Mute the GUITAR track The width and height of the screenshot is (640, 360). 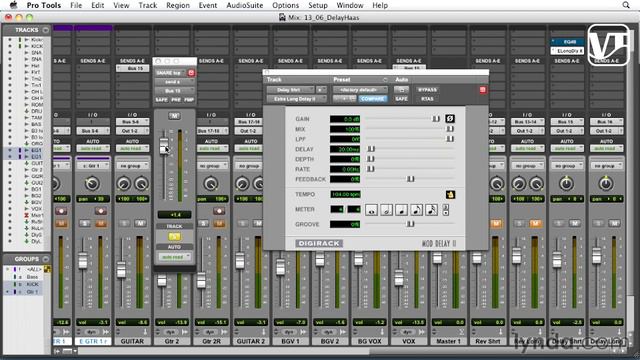140,223
